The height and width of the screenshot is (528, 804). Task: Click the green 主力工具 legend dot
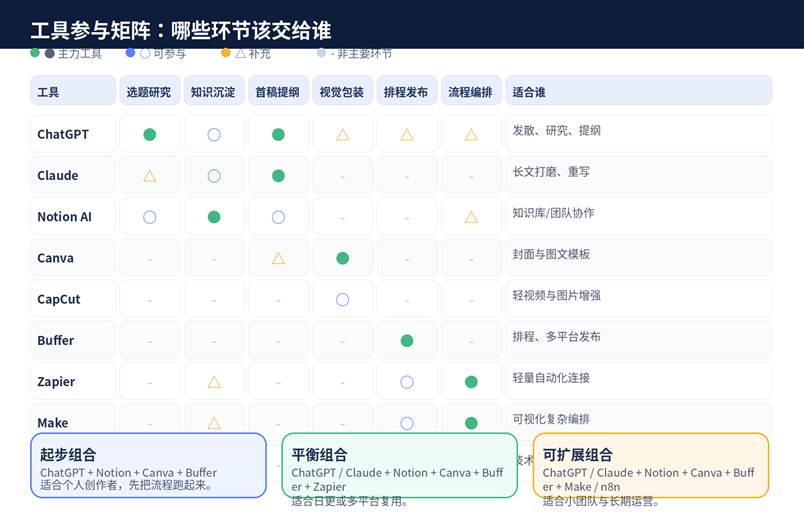(x=36, y=53)
